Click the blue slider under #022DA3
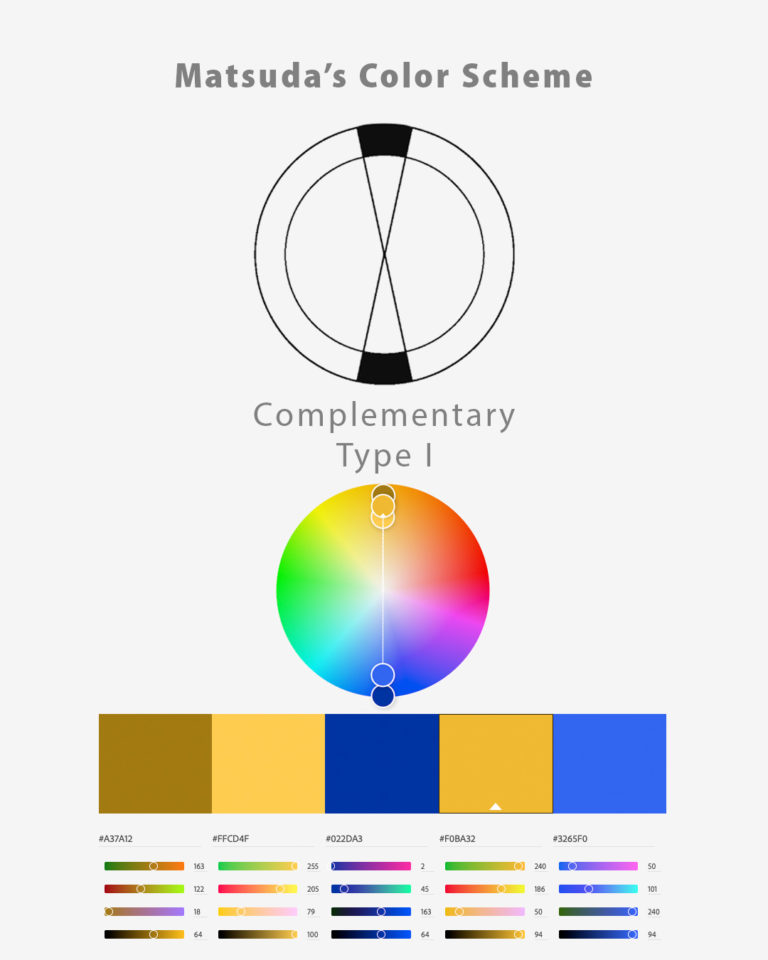The image size is (768, 960). 371,912
